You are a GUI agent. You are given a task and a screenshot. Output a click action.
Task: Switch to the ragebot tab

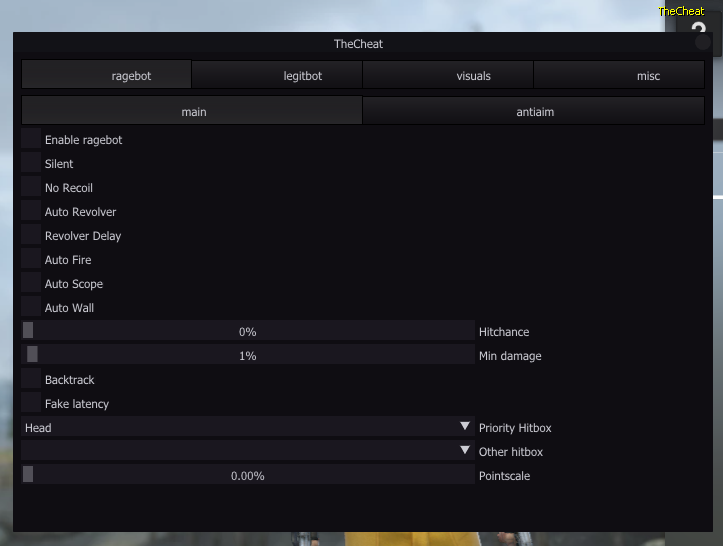[107, 75]
